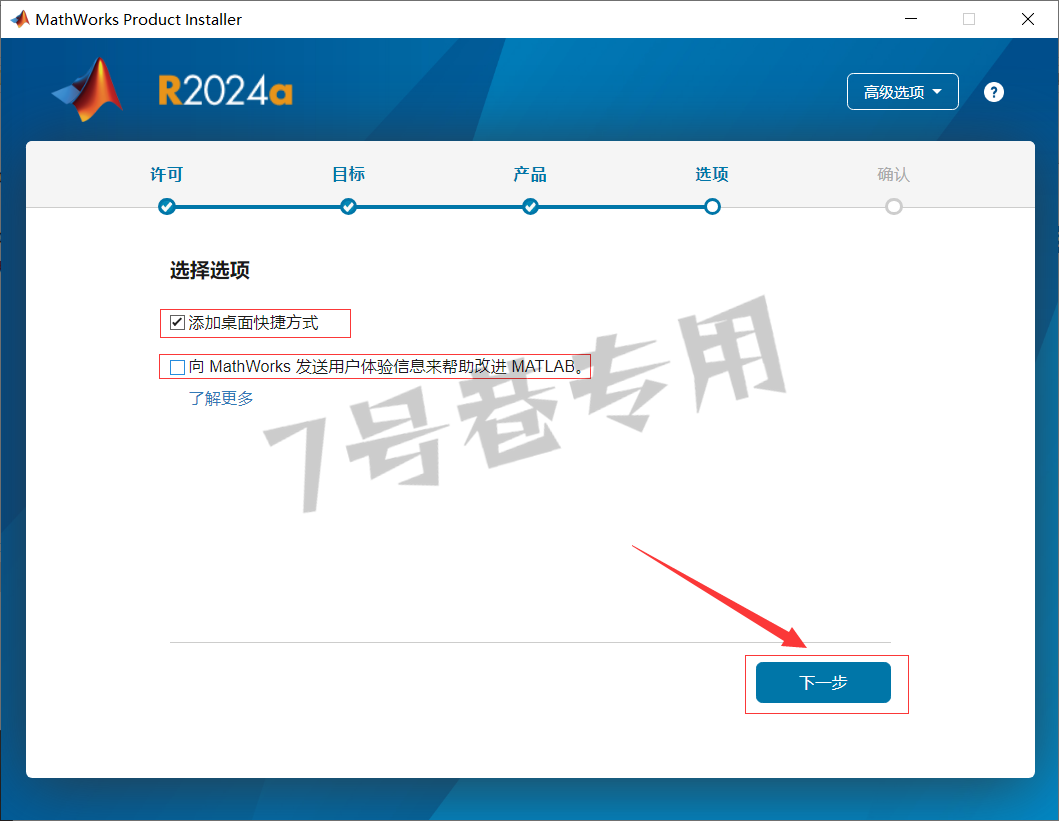The height and width of the screenshot is (821, 1059).
Task: Open the 了解更多 link
Action: pos(221,398)
